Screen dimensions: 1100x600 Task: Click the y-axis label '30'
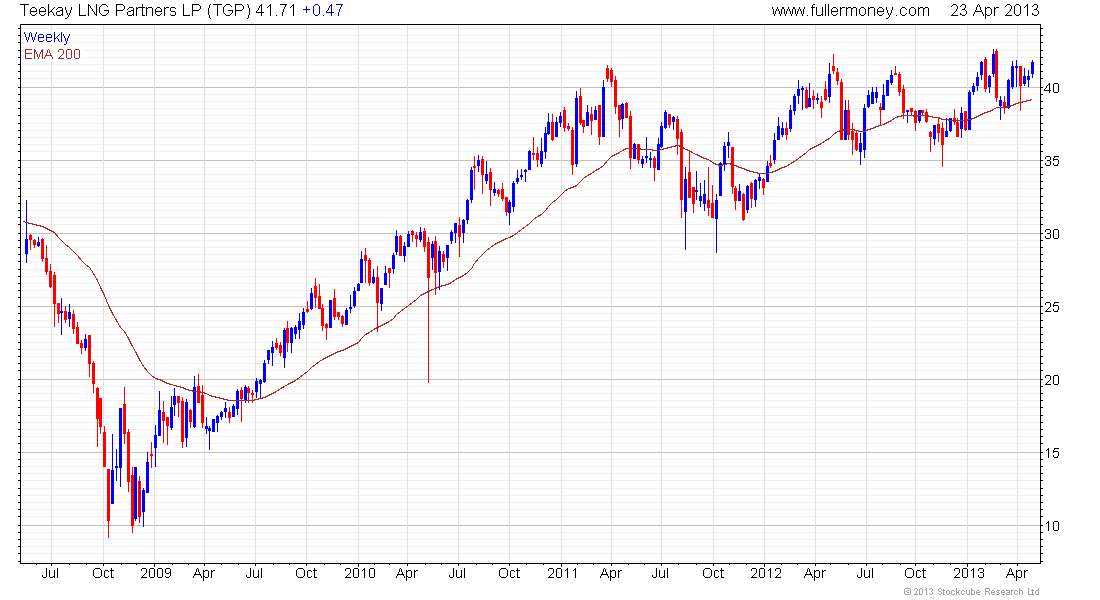click(x=1052, y=234)
